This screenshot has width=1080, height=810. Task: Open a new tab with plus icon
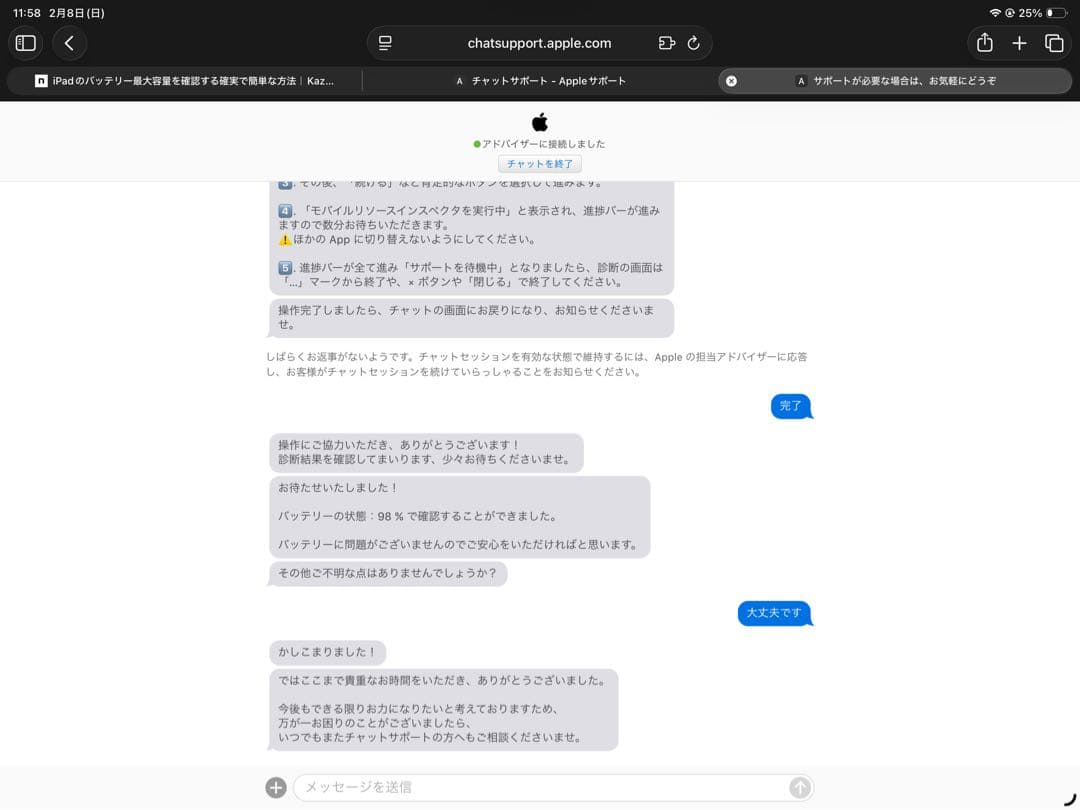tap(1019, 43)
